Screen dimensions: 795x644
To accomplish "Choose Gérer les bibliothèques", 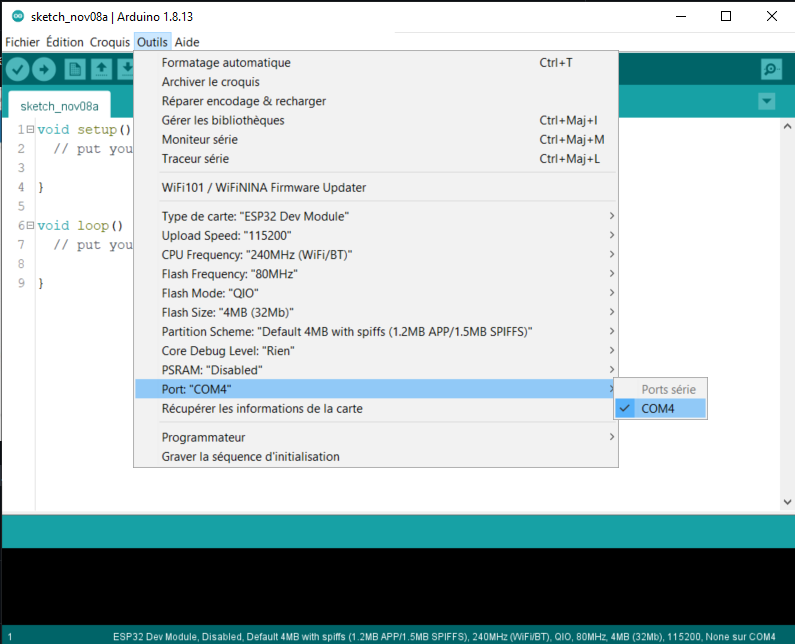I will coord(376,120).
